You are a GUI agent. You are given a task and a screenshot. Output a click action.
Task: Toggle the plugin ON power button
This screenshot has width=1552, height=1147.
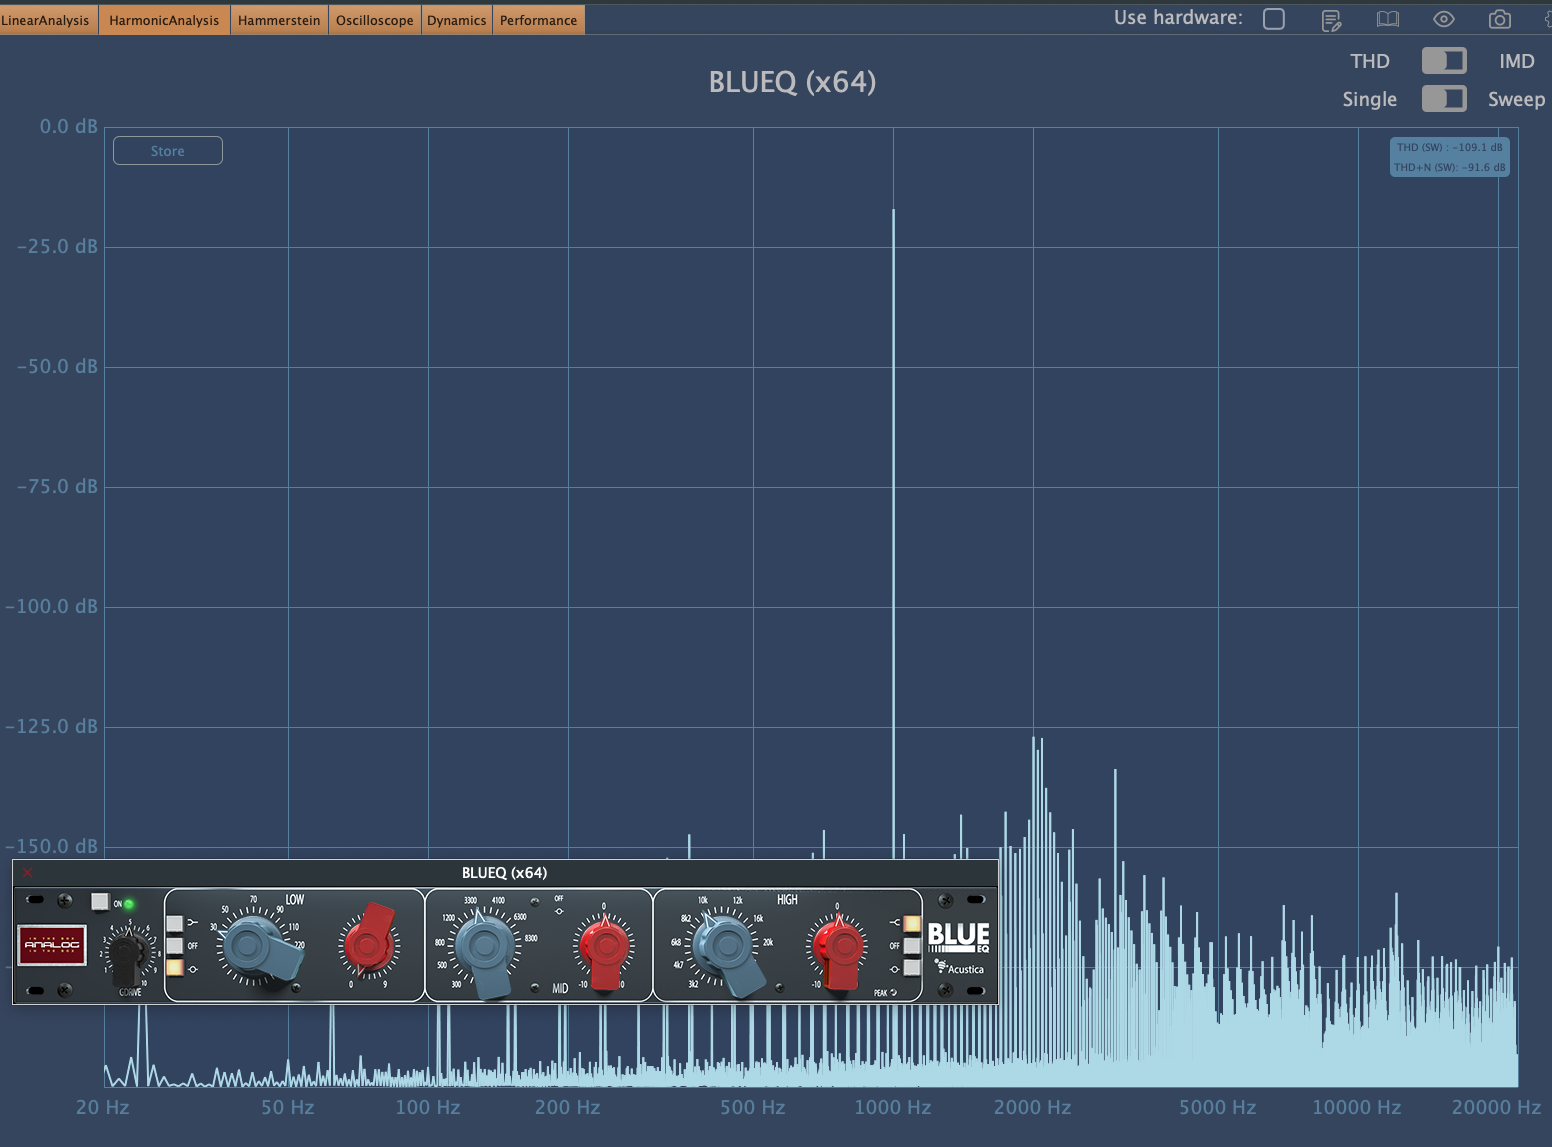[x=100, y=902]
